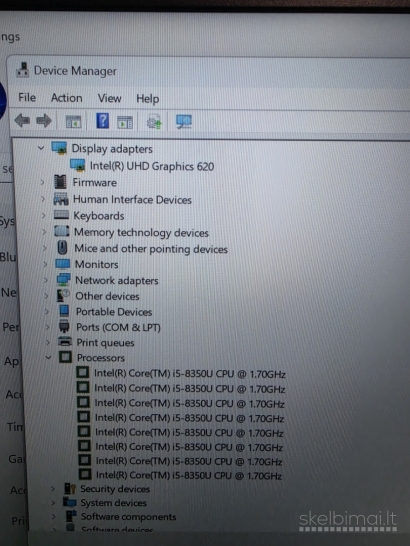Select the Firmware label

tap(94, 182)
